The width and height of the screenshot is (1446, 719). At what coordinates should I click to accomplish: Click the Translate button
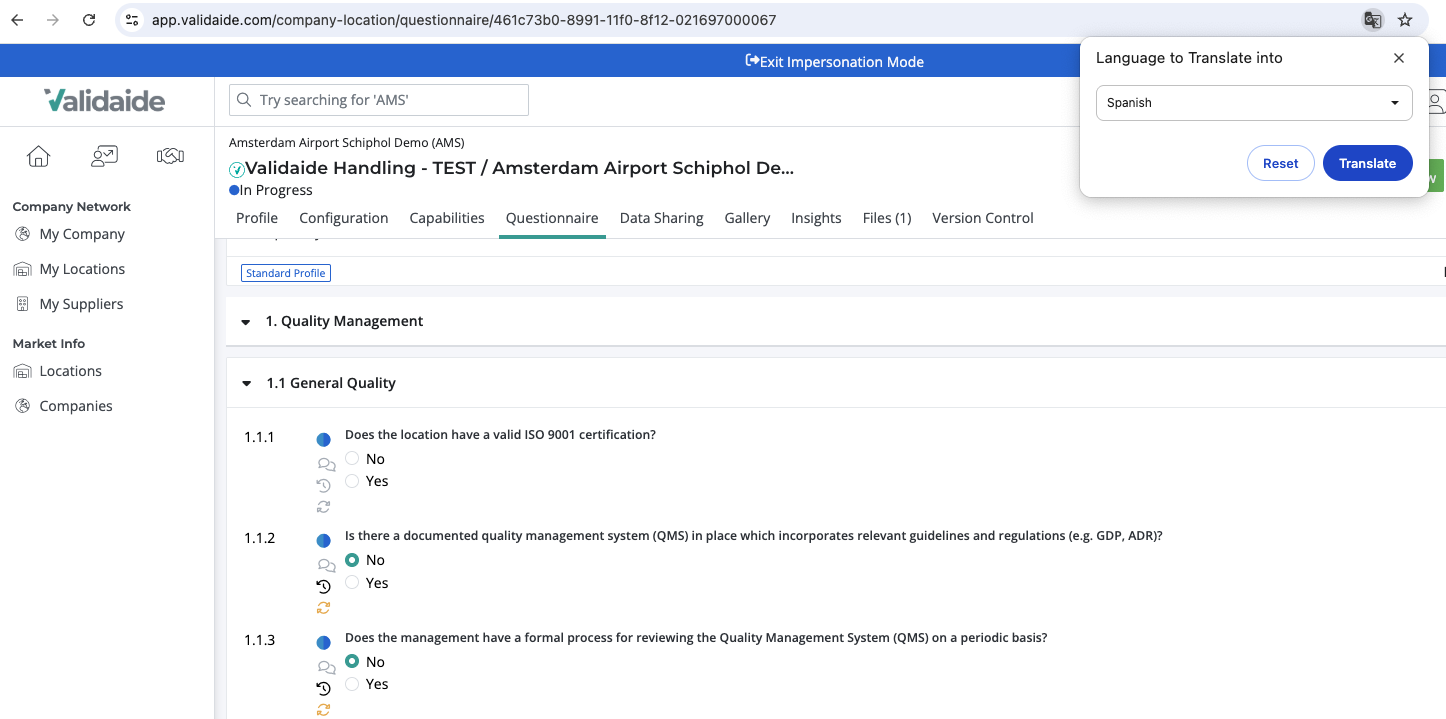1367,163
